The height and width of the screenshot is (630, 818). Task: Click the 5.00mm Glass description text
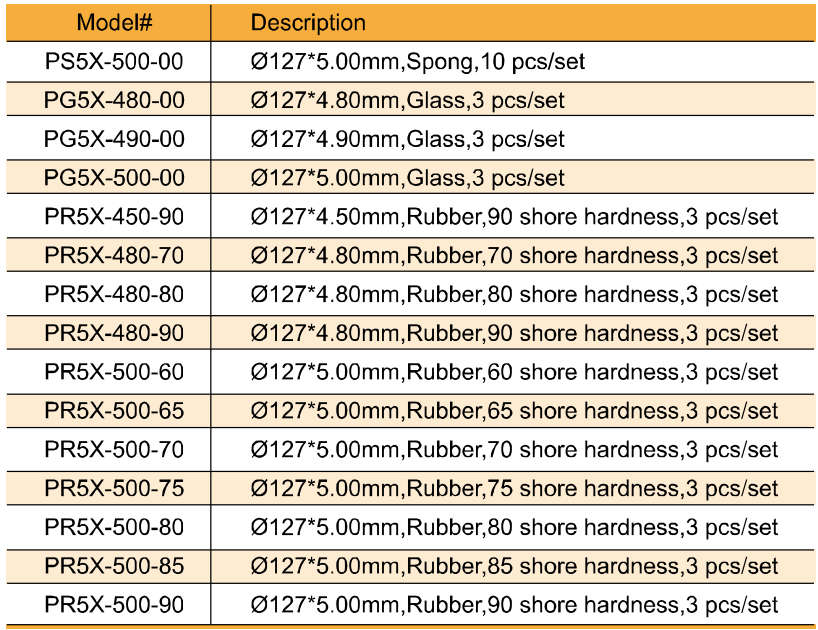(407, 178)
